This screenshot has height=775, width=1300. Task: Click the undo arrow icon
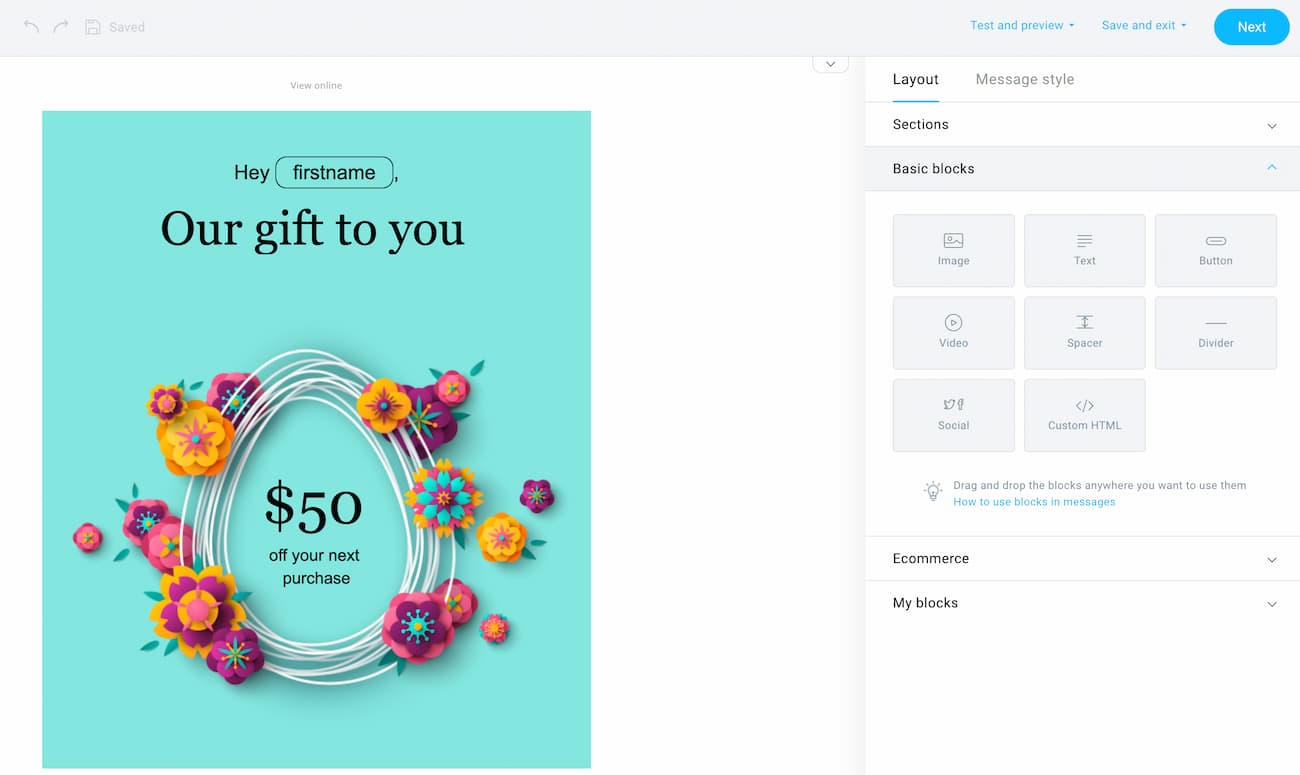pyautogui.click(x=31, y=27)
